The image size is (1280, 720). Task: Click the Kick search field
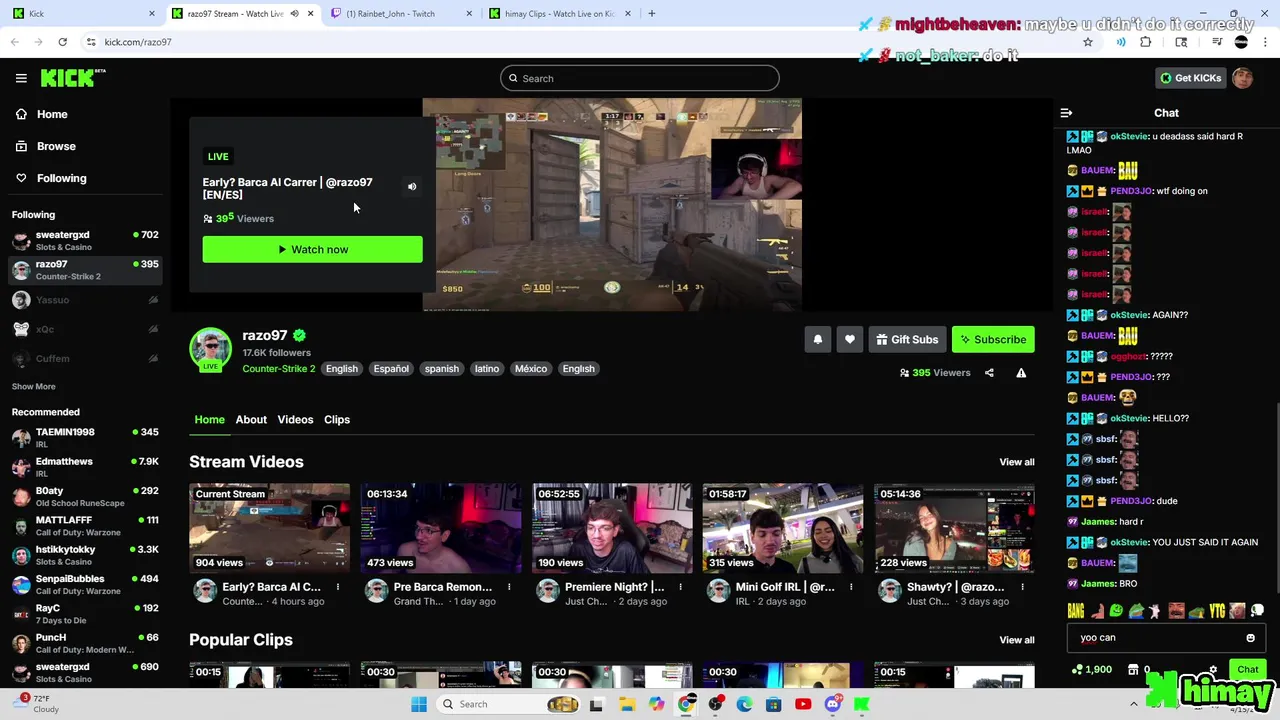[640, 78]
